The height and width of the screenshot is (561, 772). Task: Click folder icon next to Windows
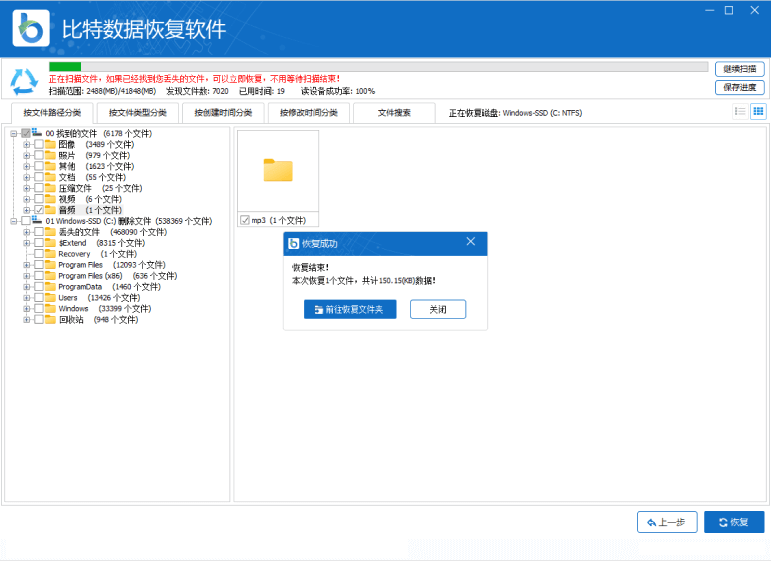coord(50,308)
